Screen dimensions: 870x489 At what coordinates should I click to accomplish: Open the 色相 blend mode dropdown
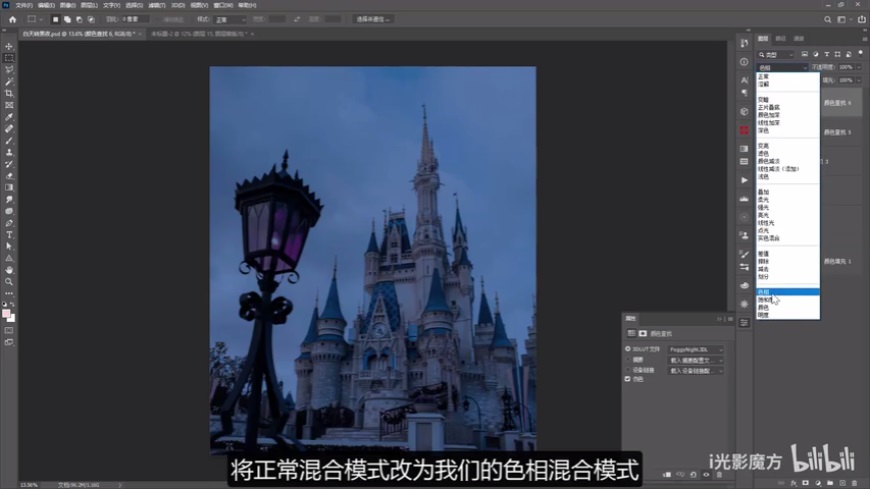783,67
